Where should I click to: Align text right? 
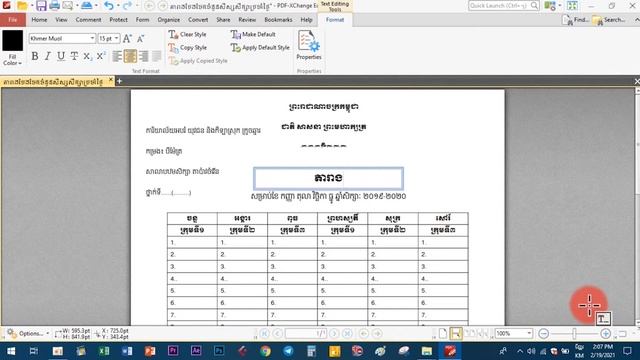pyautogui.click(x=143, y=56)
